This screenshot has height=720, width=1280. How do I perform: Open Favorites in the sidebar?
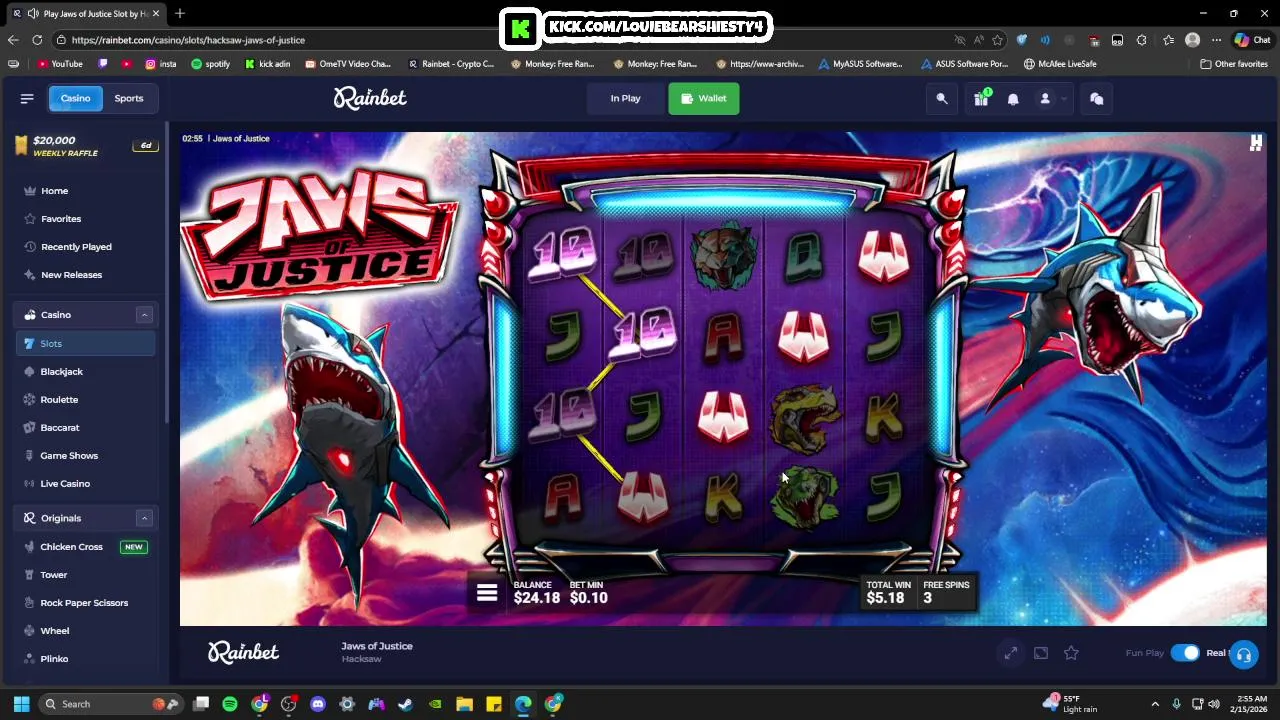coord(85,219)
